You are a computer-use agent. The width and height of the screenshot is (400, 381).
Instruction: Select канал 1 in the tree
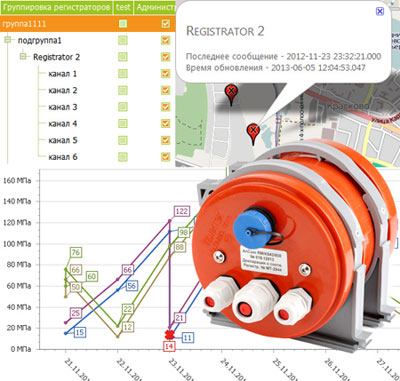63,74
